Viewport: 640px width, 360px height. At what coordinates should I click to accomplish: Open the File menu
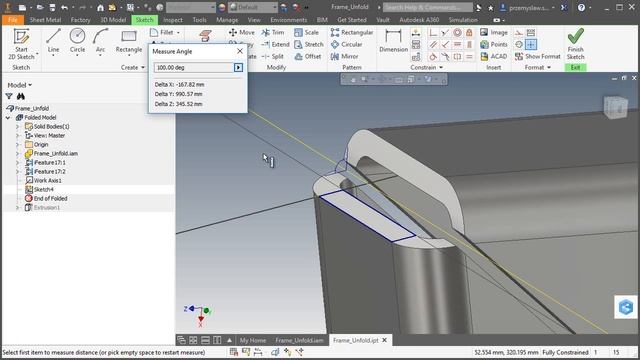pyautogui.click(x=13, y=20)
